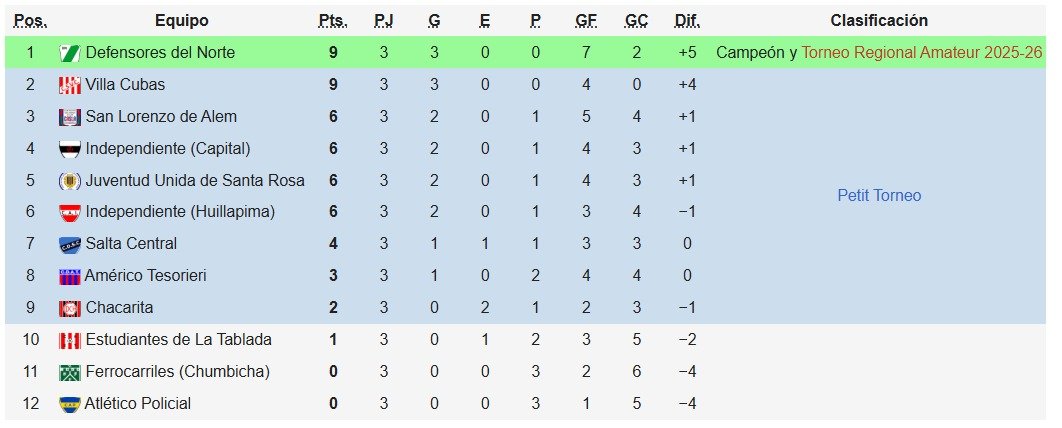Click Juventud Unida de Santa Rosa badge
This screenshot has width=1062, height=428.
tap(70, 181)
